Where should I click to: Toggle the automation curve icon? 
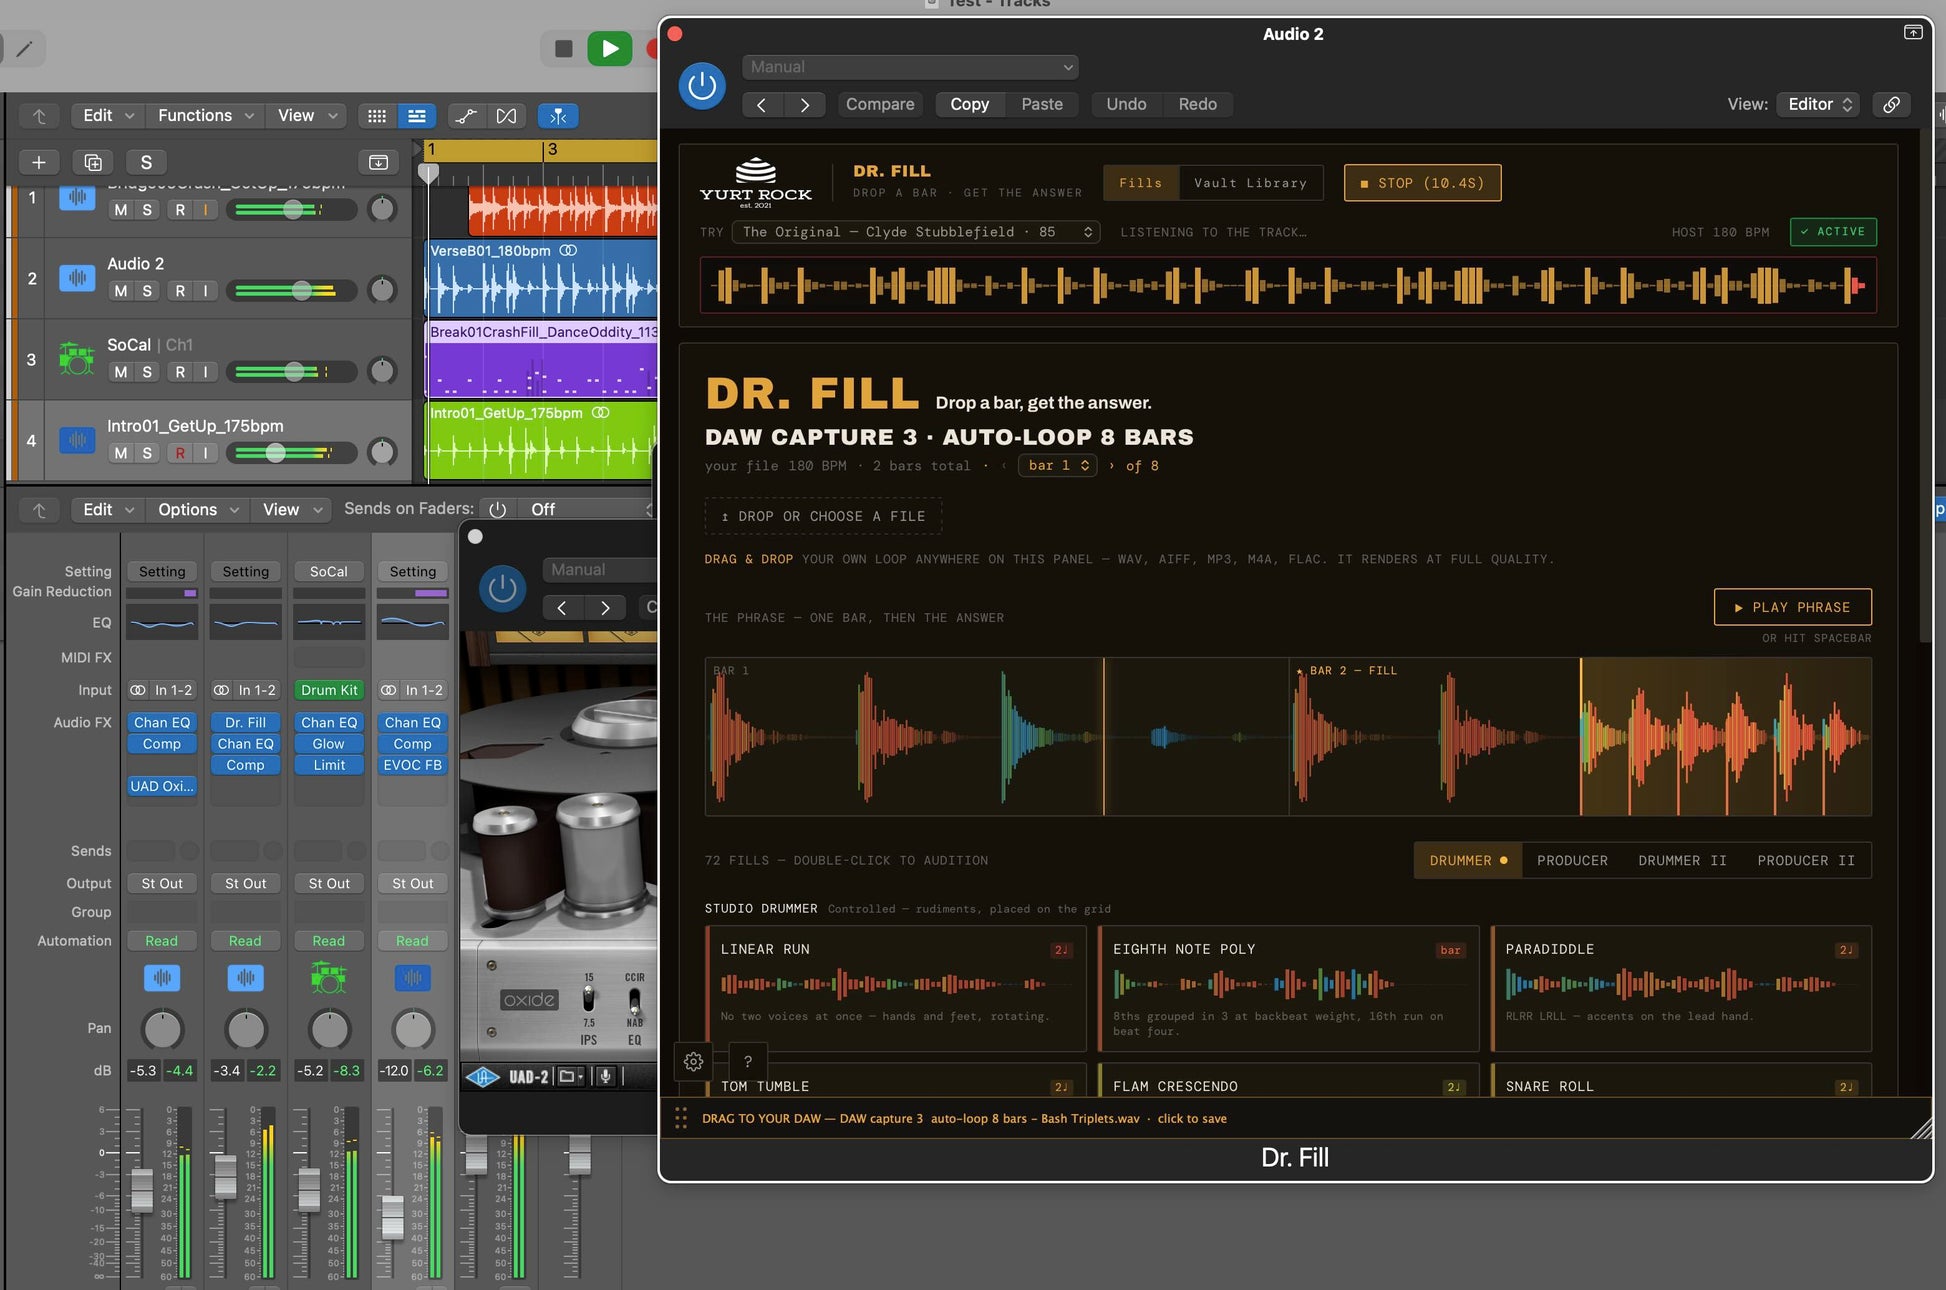466,116
